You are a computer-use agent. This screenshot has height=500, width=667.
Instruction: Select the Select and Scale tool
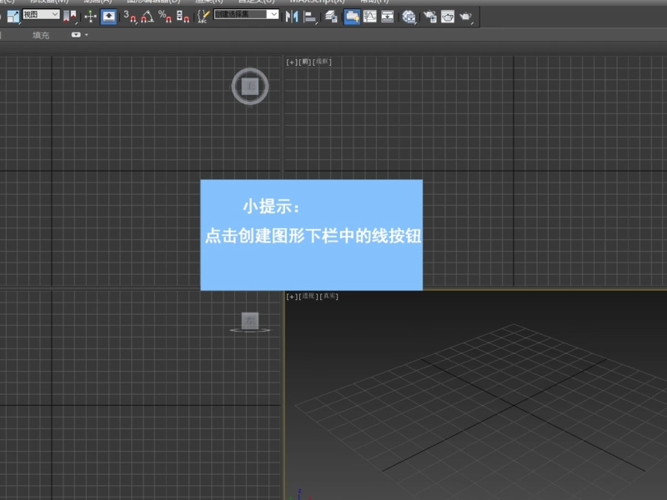click(13, 17)
